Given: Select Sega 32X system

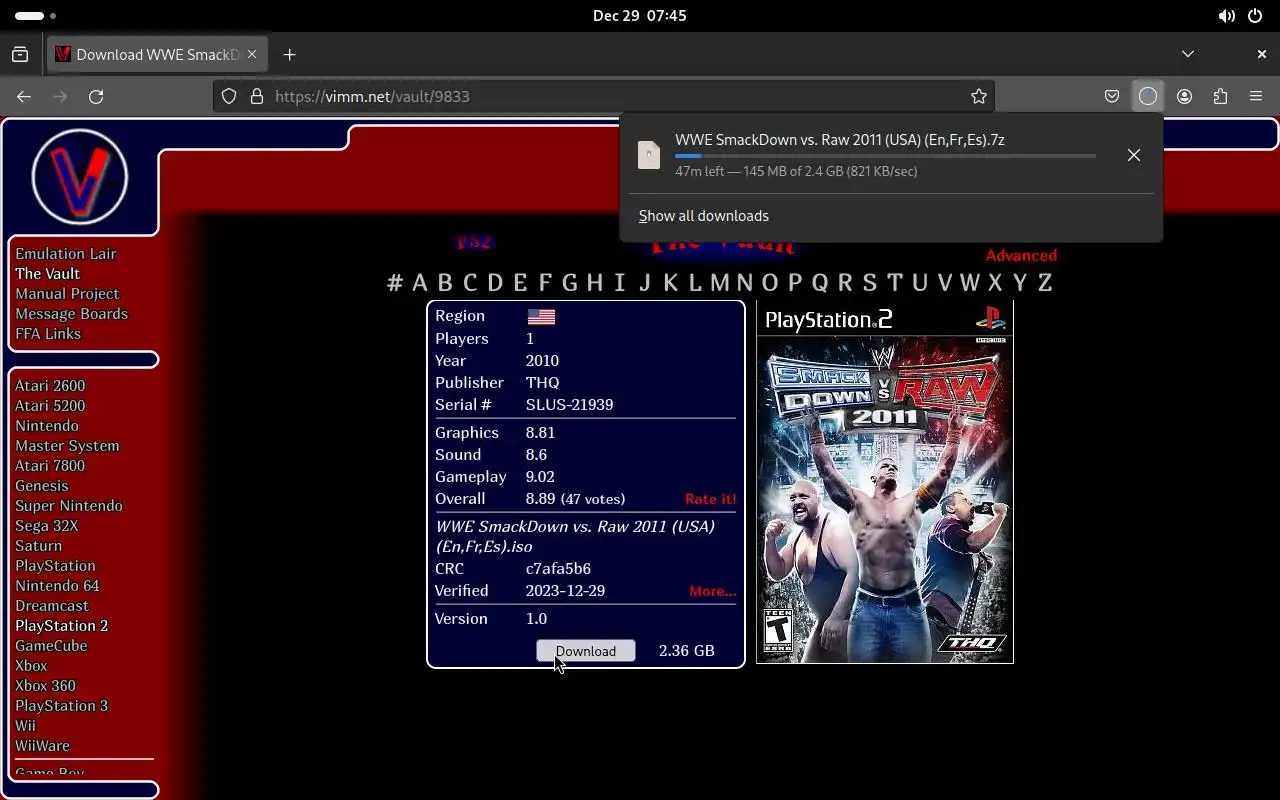Looking at the screenshot, I should [x=46, y=526].
